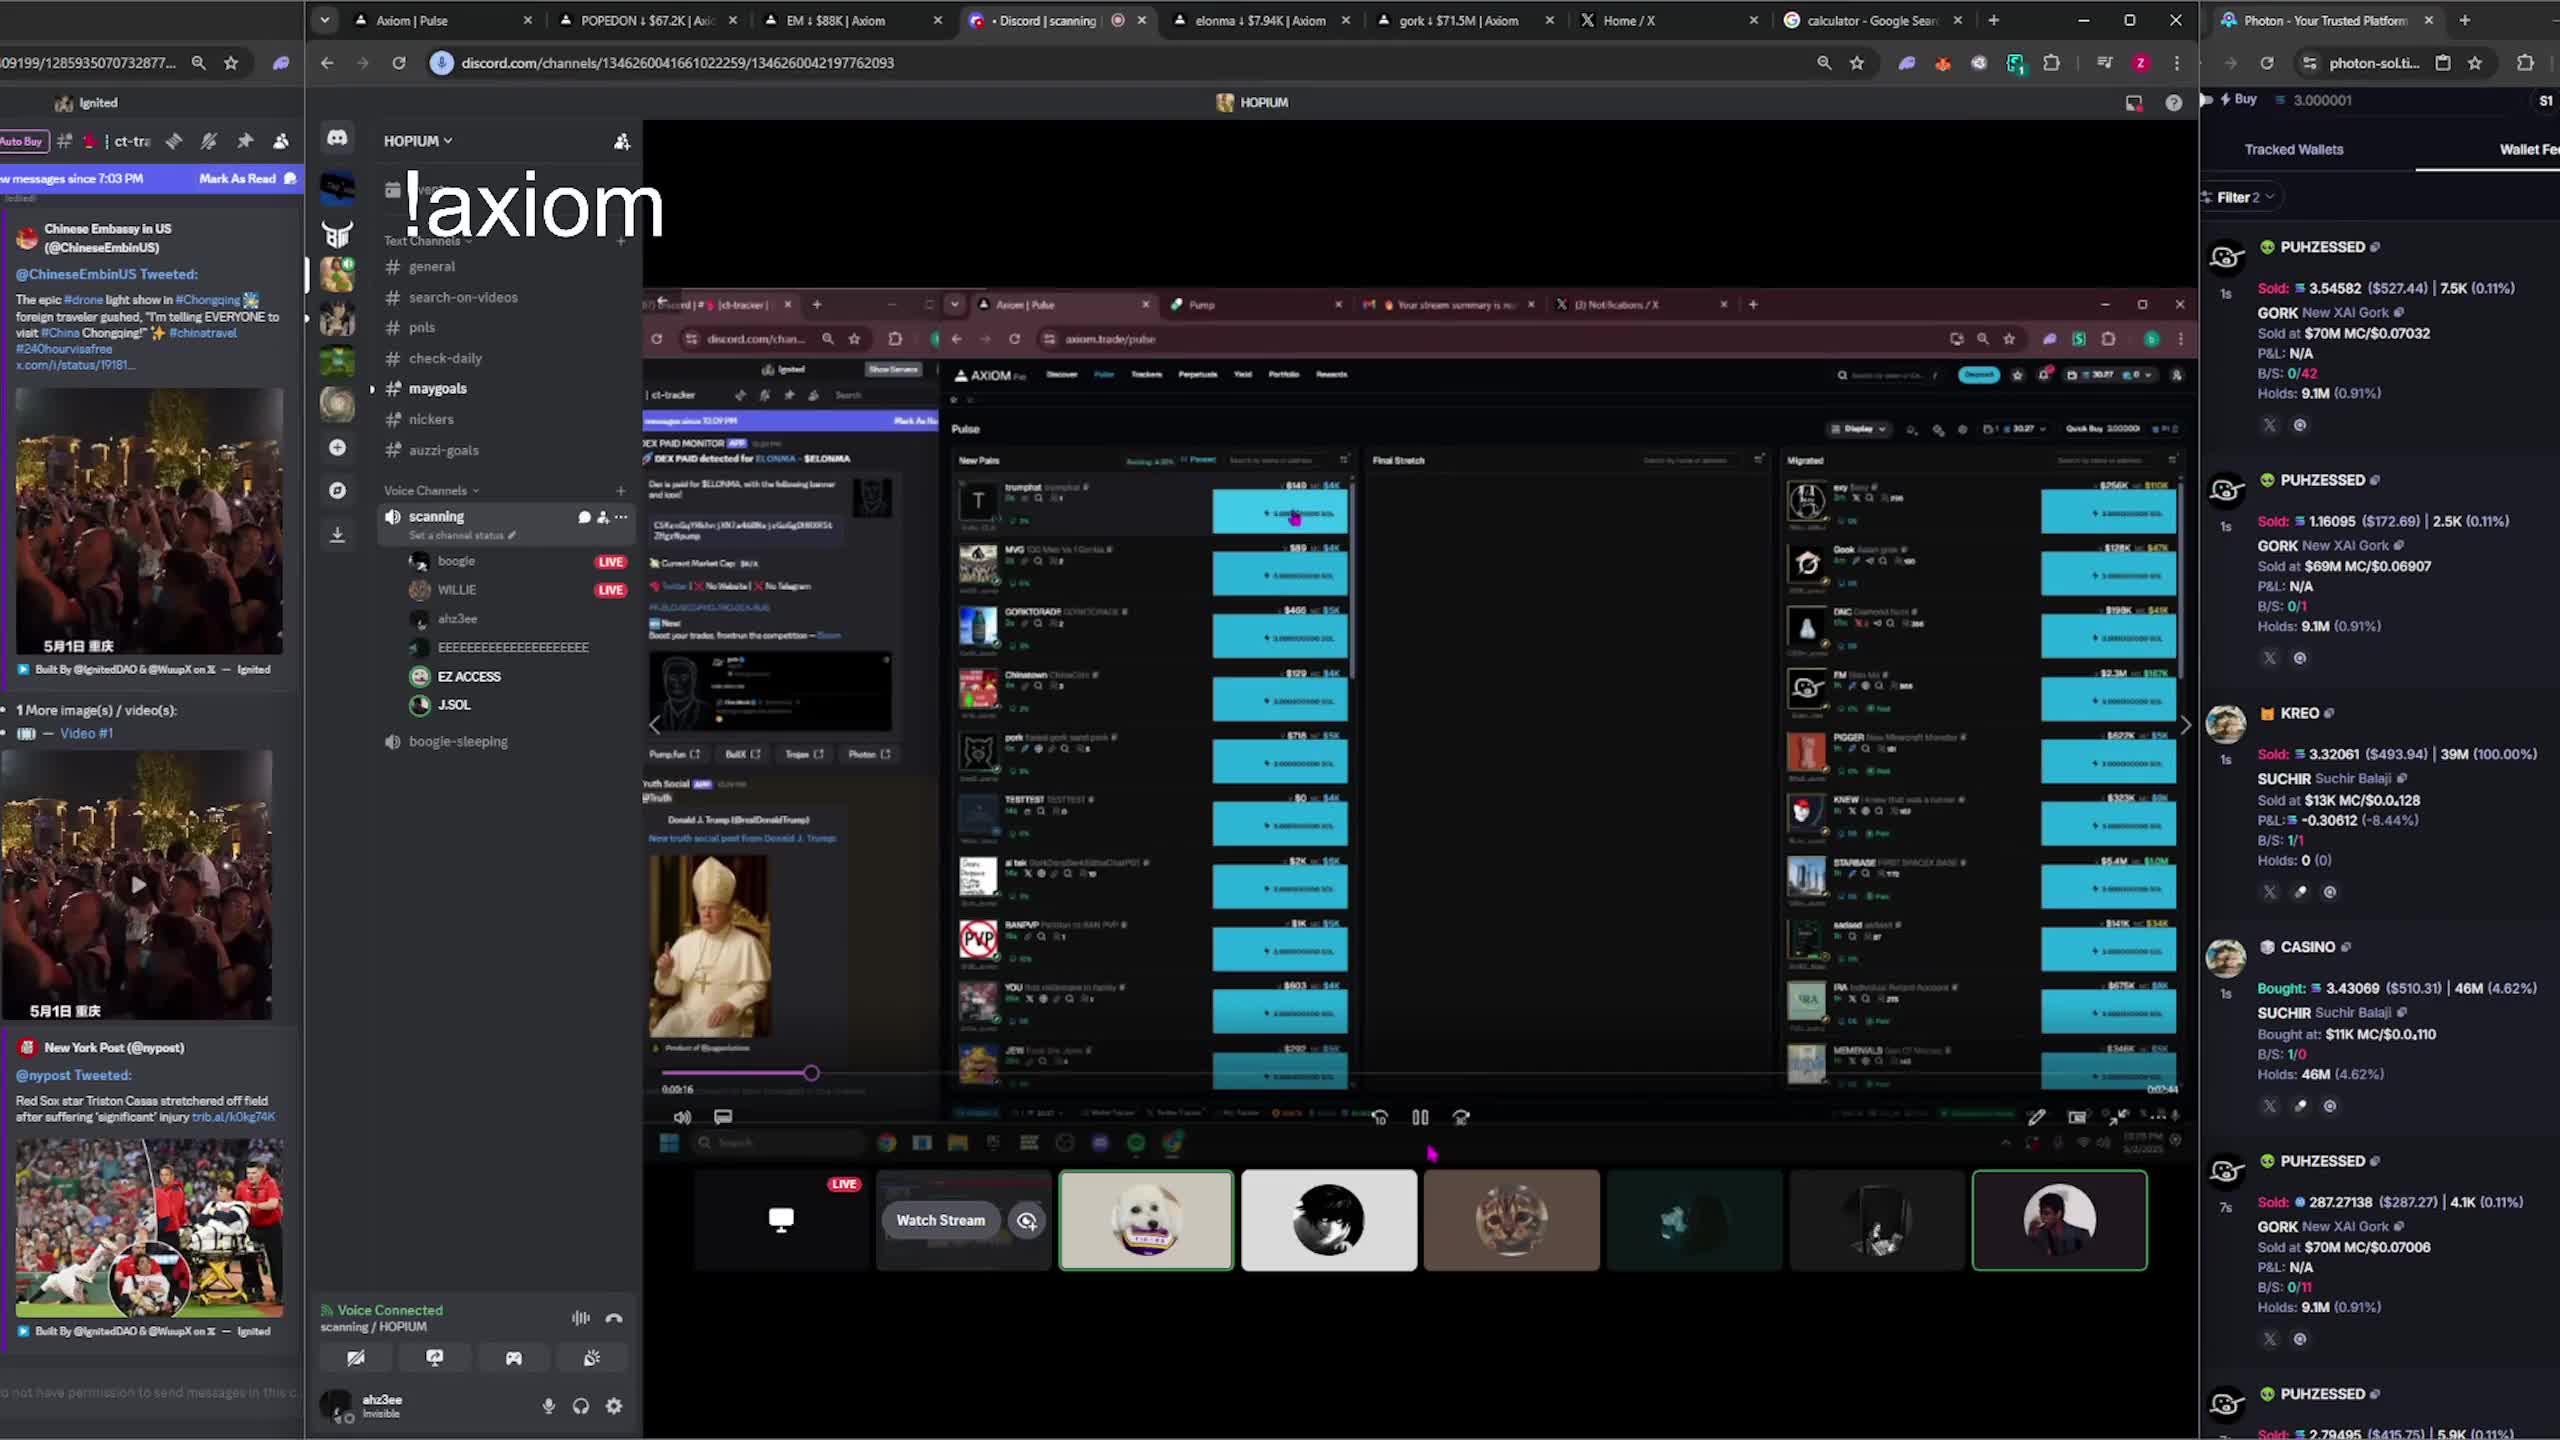Open calculator Google Search tab
Viewport: 2560px width, 1440px height.
(1873, 20)
